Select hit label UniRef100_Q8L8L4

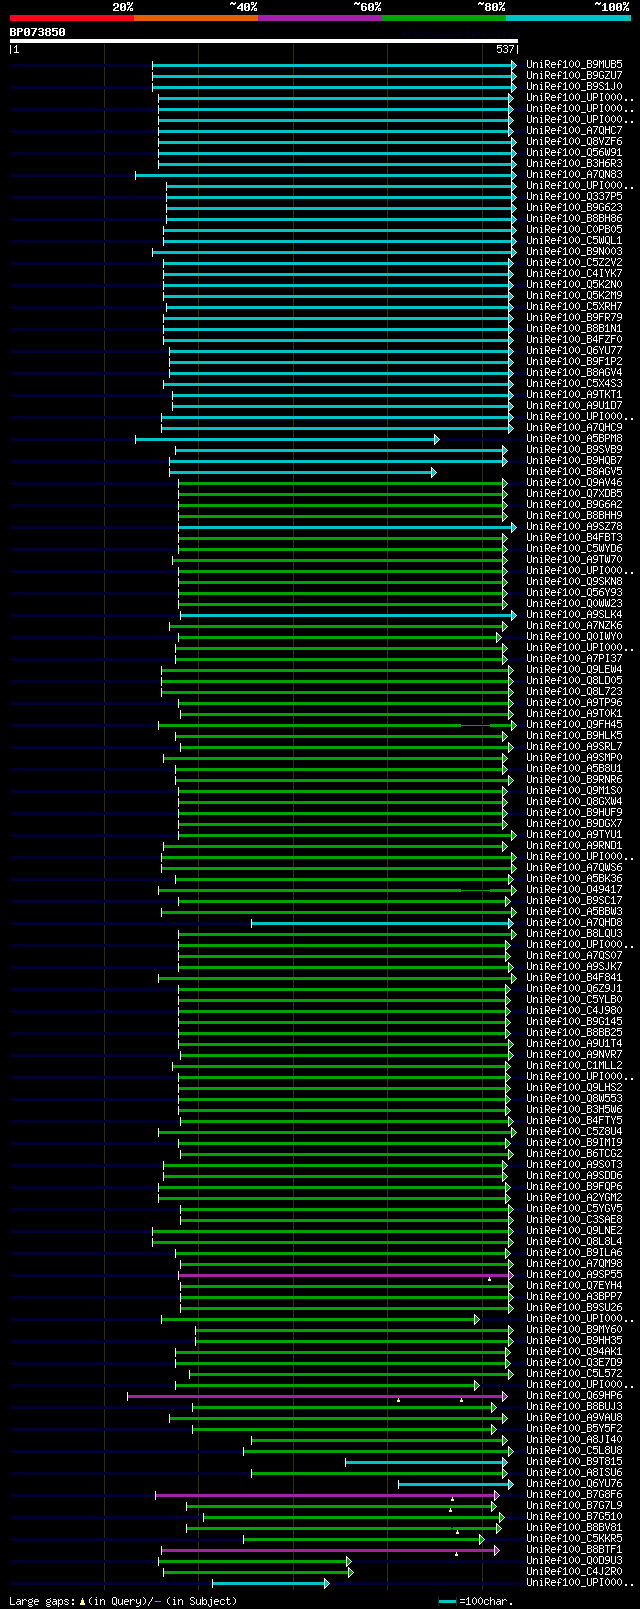574,1241
